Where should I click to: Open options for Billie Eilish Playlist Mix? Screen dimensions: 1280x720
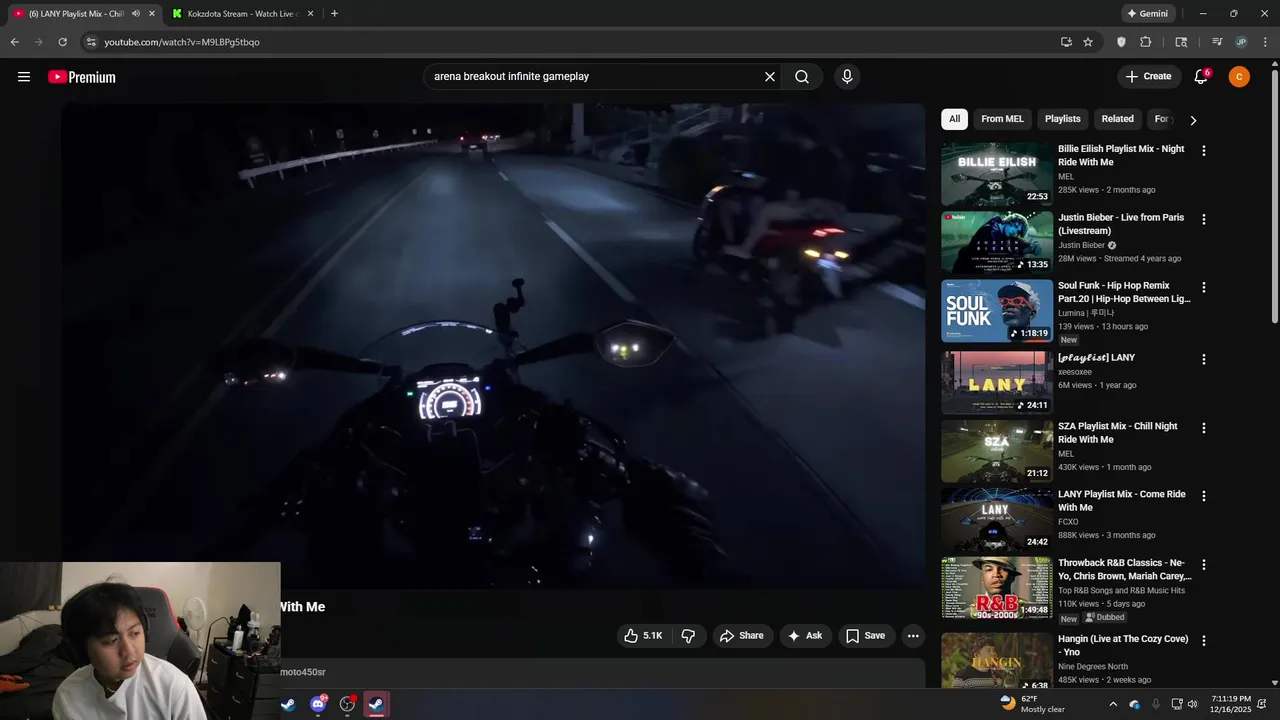pos(1204,151)
